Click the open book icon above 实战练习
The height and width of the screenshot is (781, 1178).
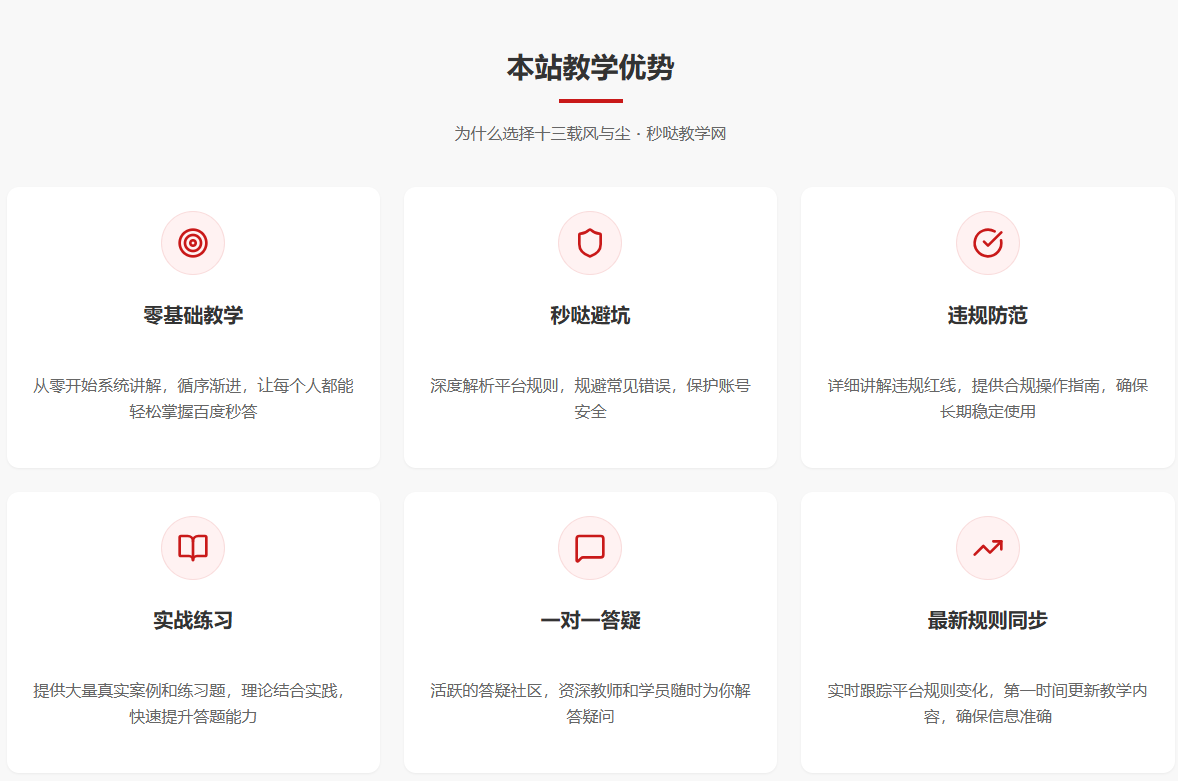[193, 548]
